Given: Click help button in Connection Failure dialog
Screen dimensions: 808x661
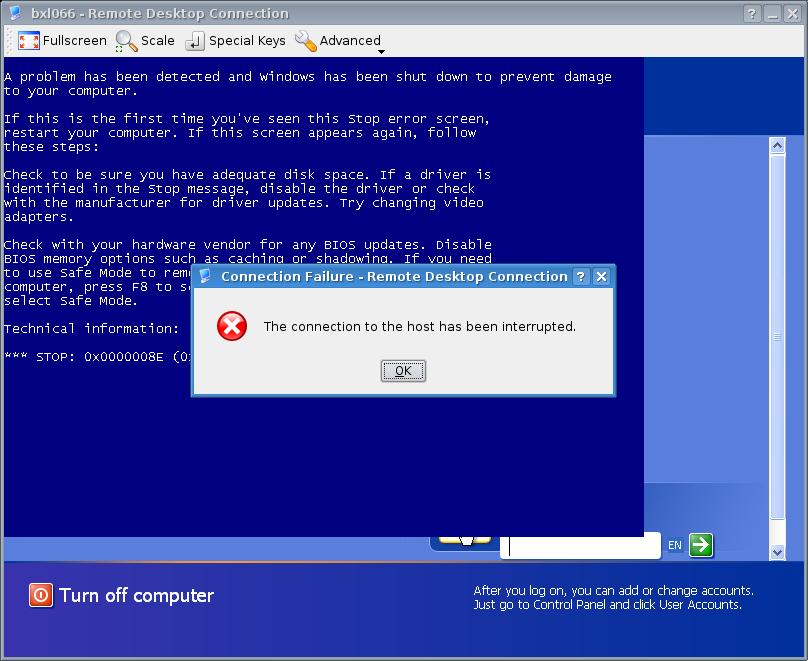Looking at the screenshot, I should (x=581, y=277).
